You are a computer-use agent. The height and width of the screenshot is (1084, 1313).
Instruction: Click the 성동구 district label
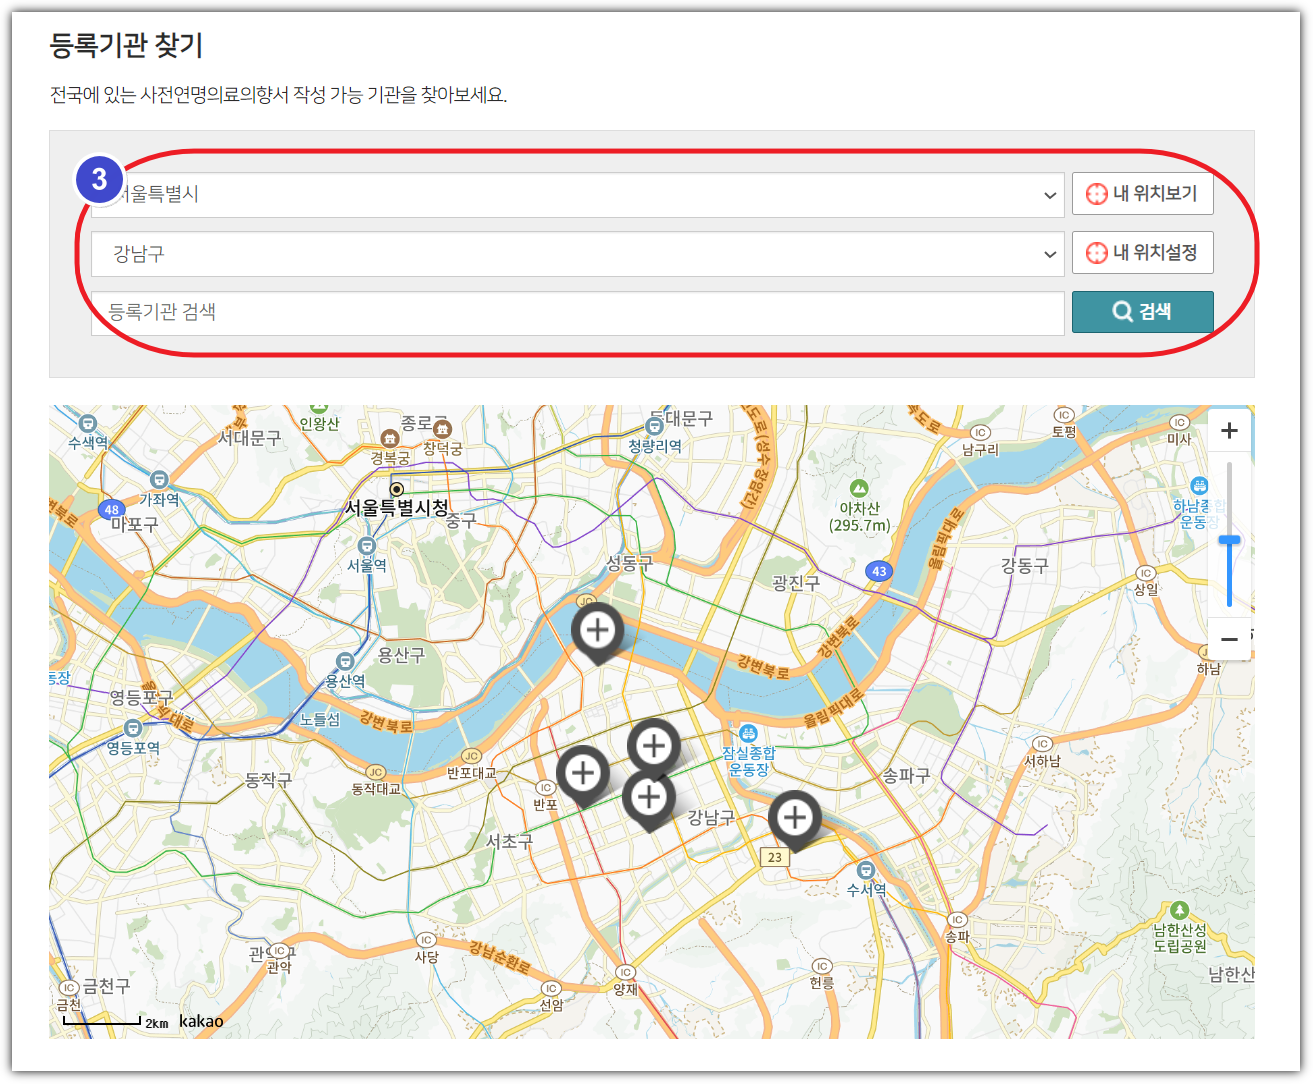pos(629,564)
